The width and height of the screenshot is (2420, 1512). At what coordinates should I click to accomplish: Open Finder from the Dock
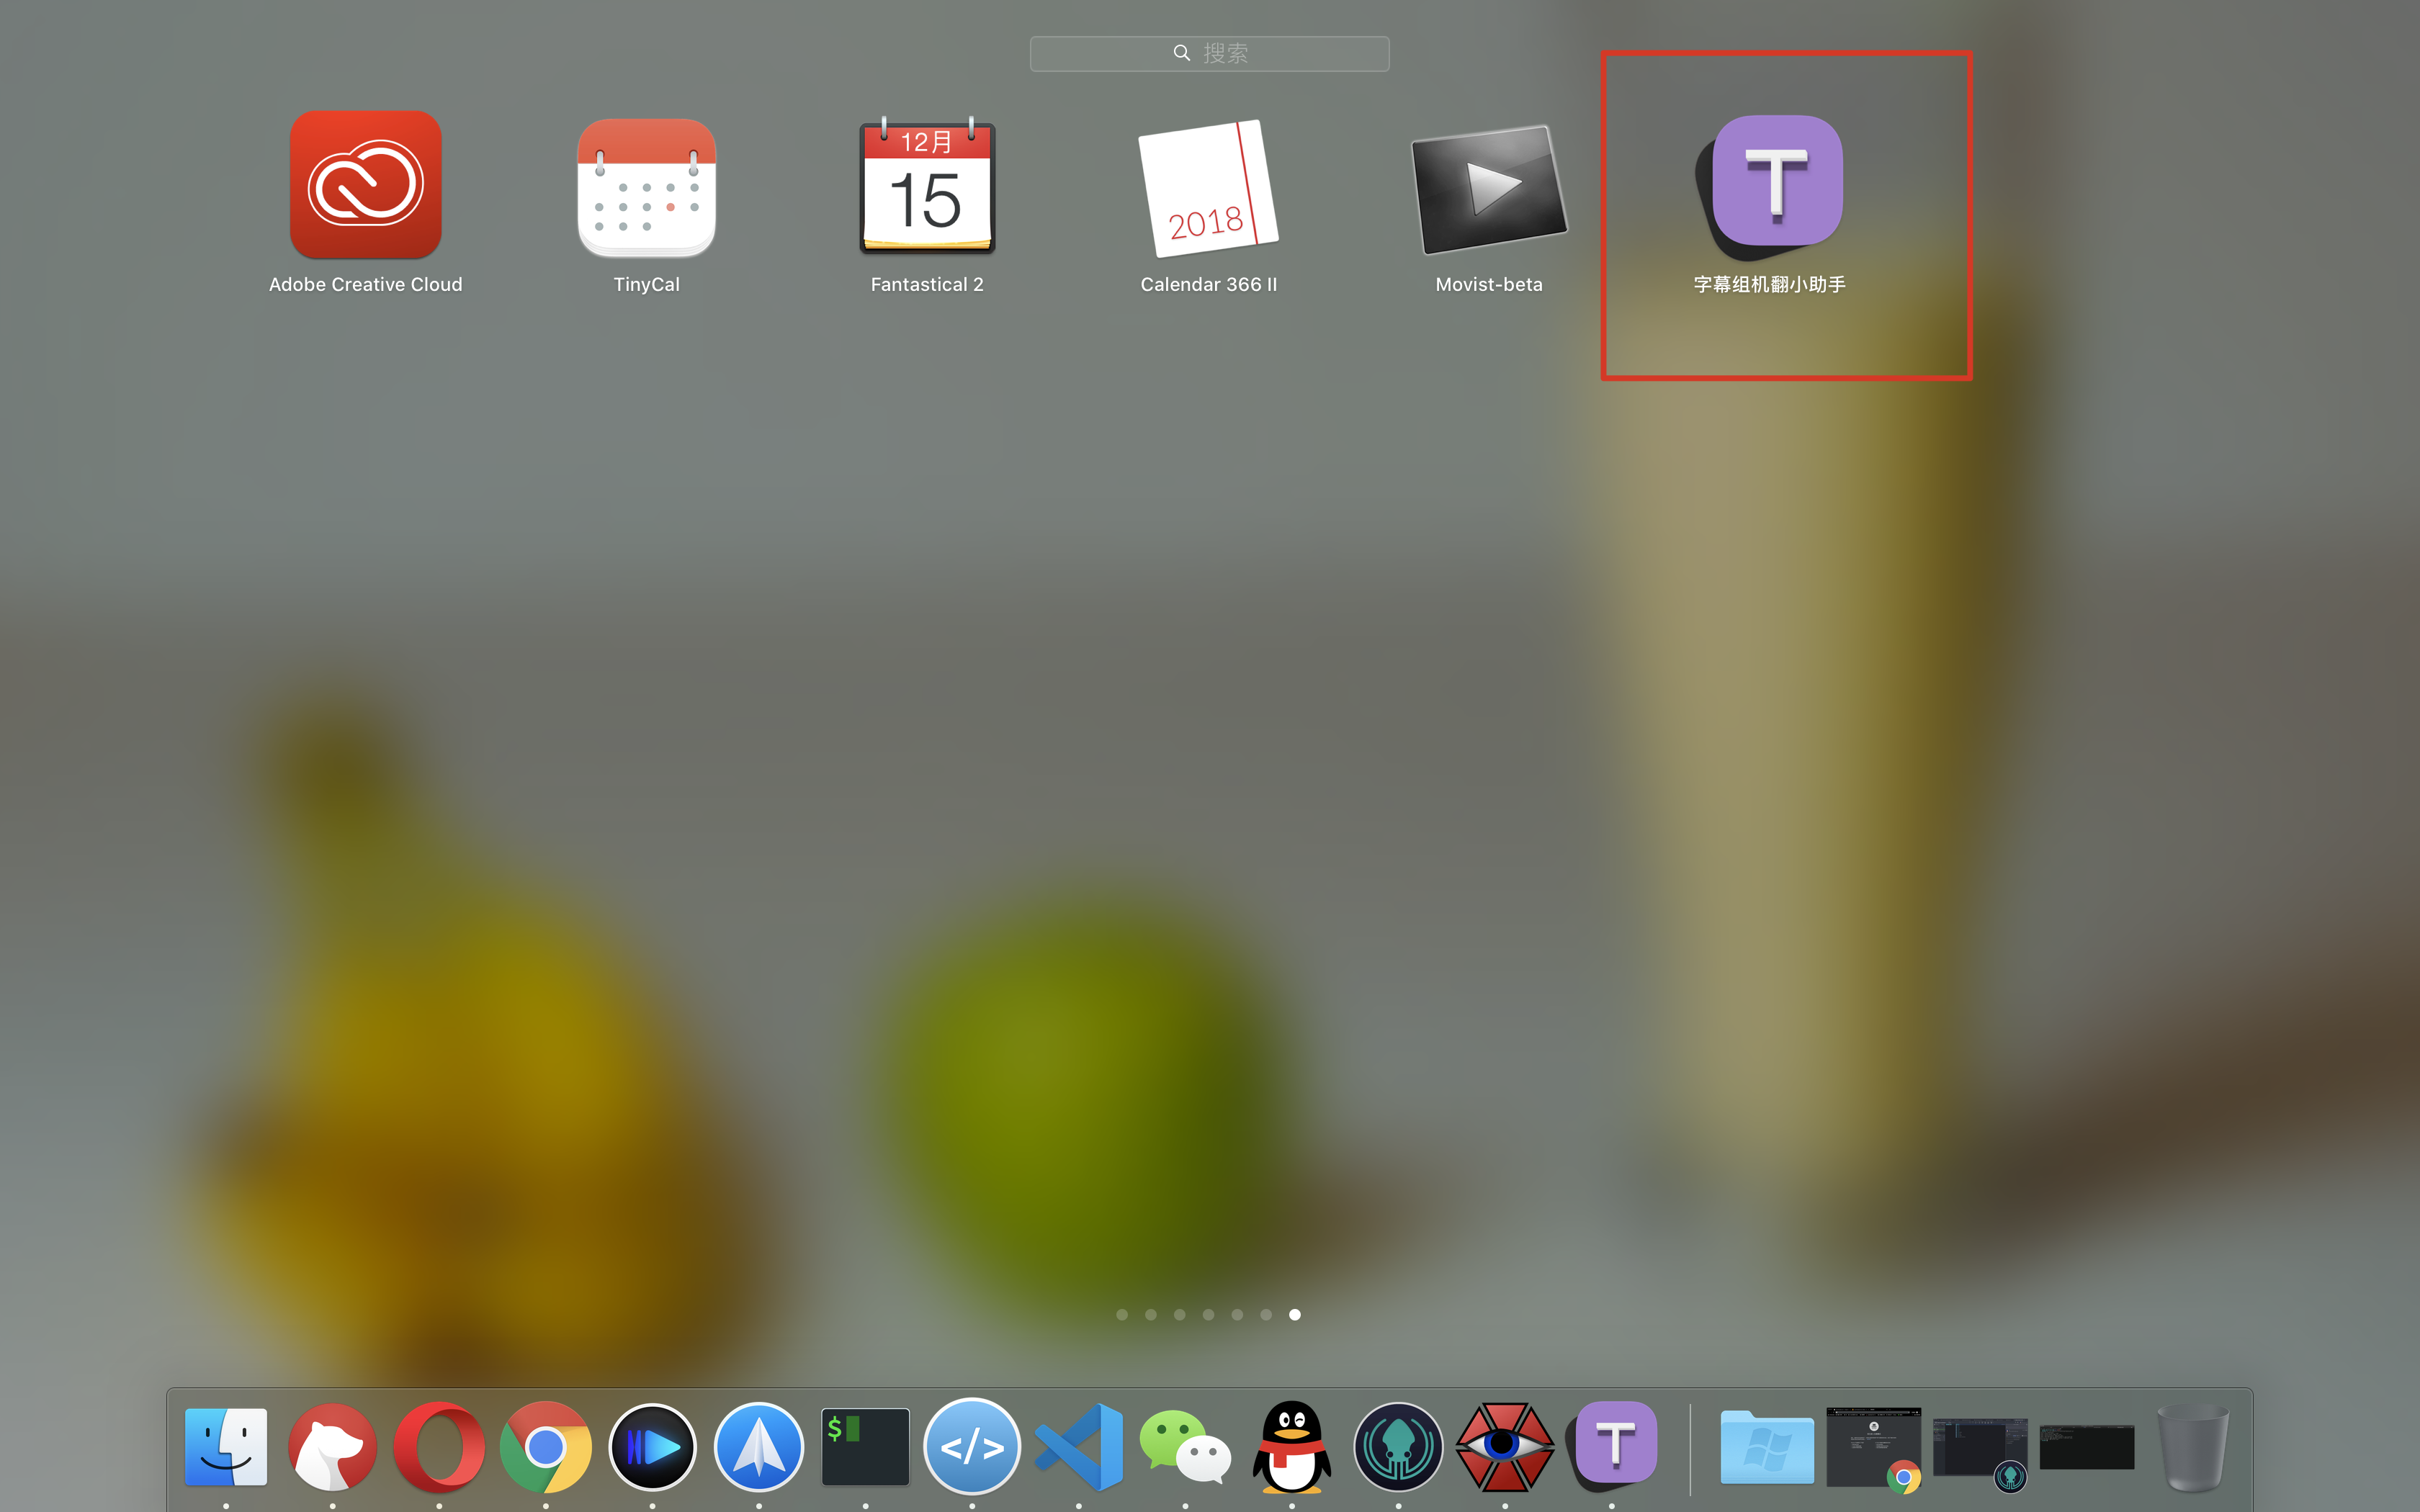(226, 1447)
